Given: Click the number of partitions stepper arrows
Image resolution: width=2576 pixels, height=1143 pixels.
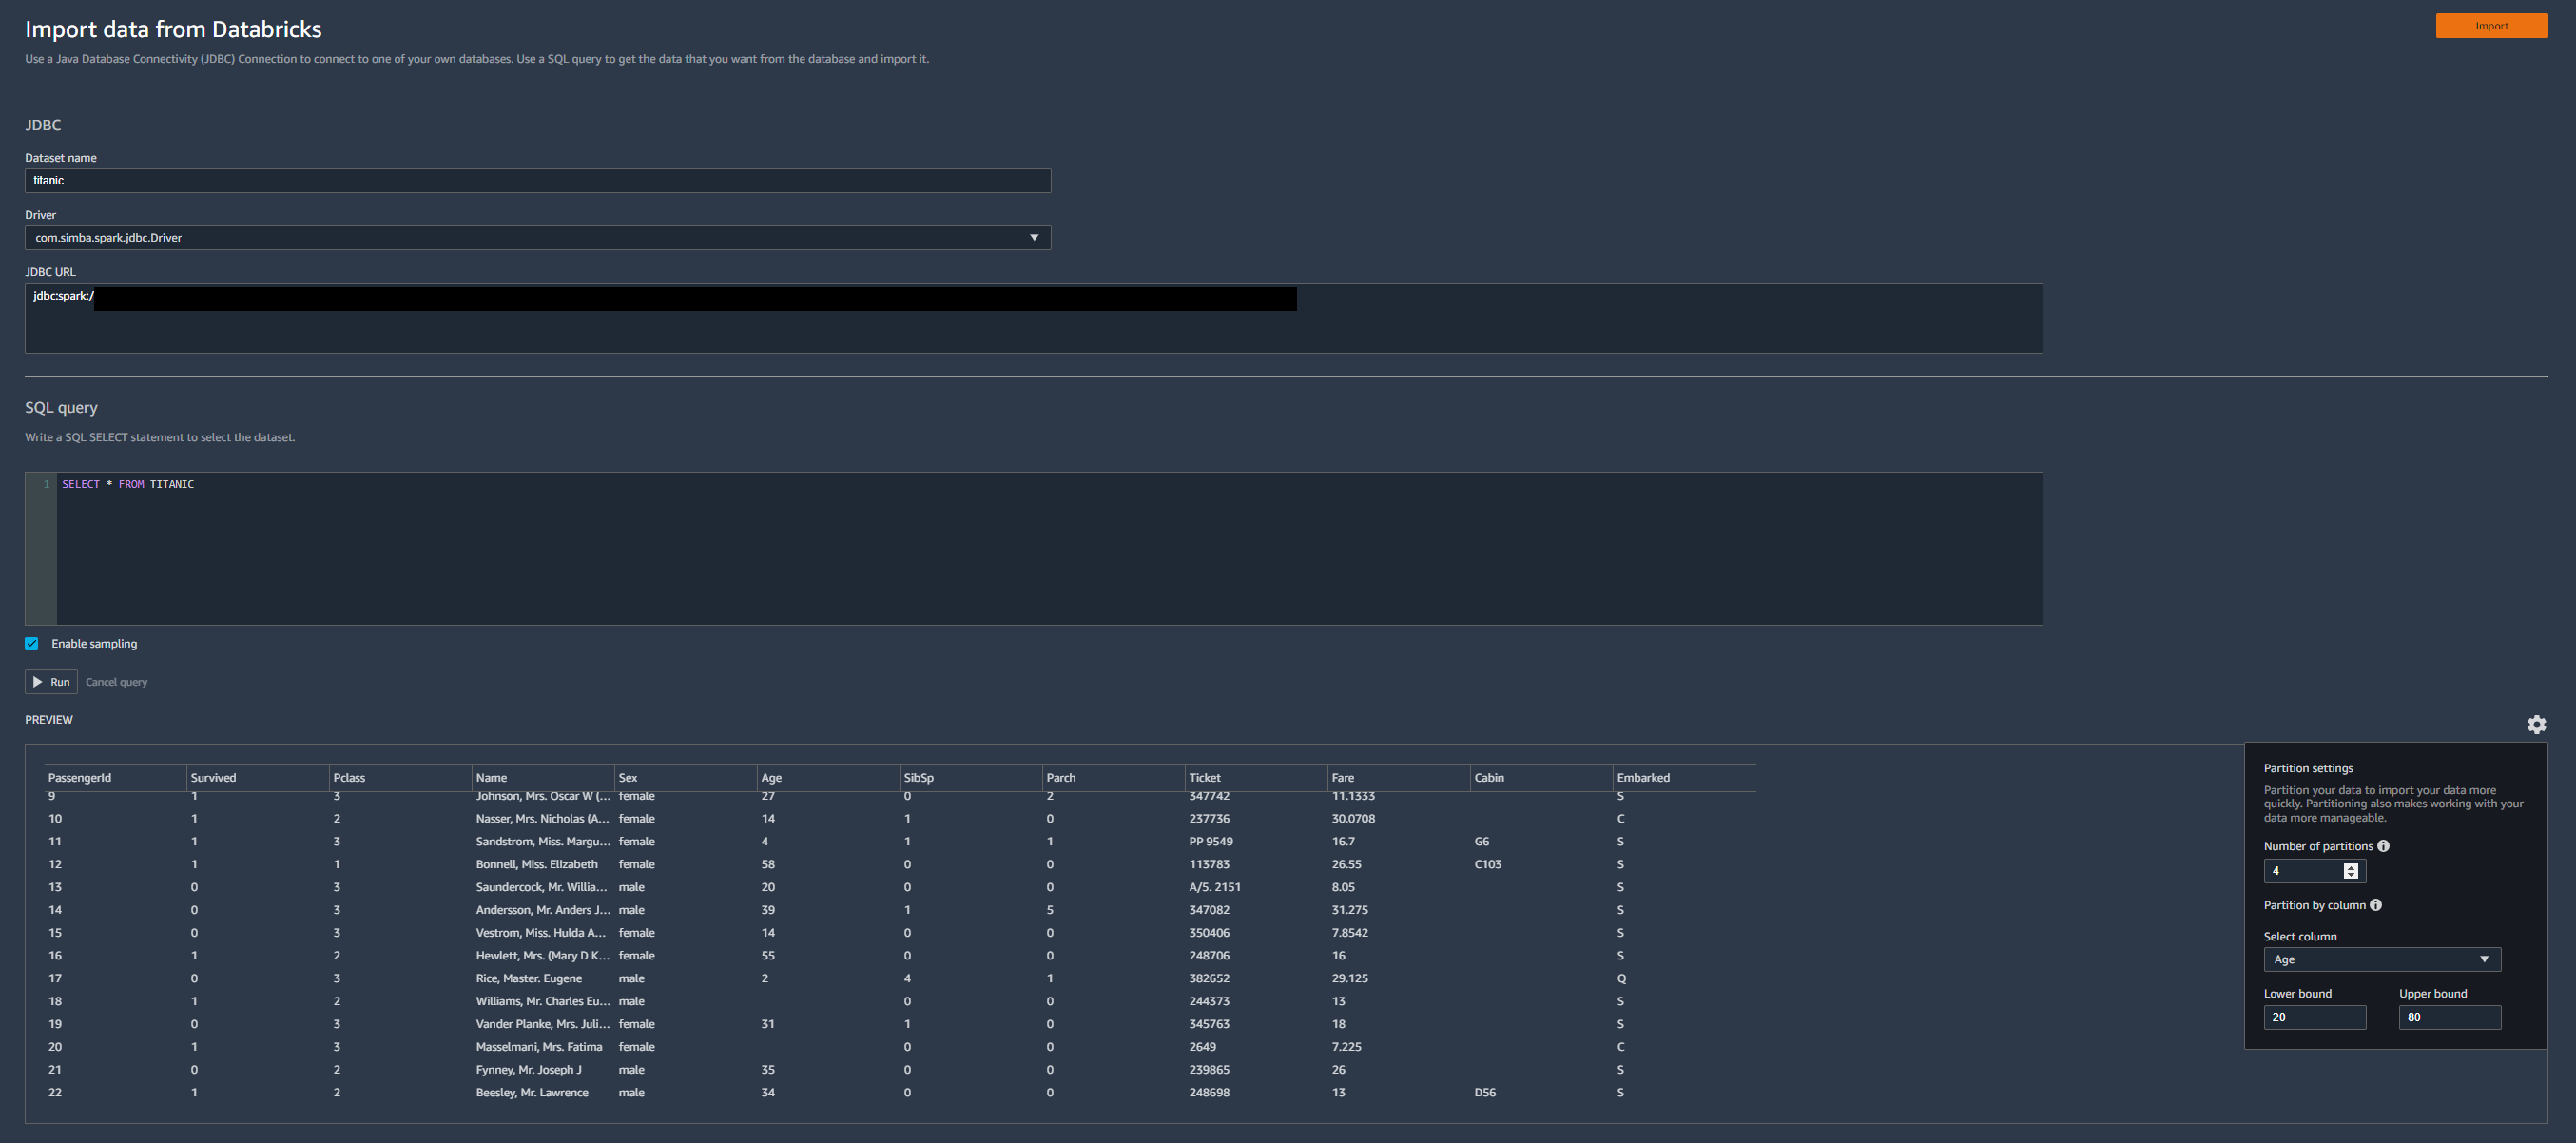Looking at the screenshot, I should (x=2351, y=871).
